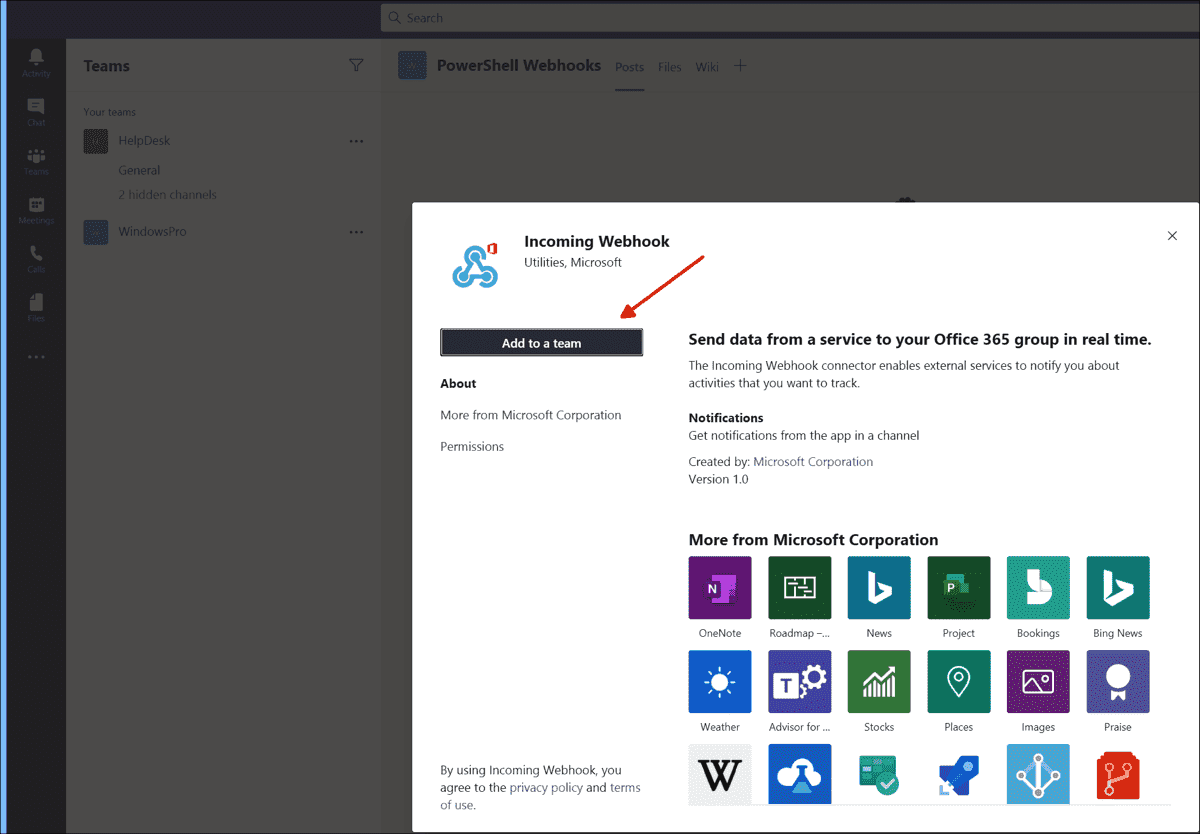
Task: Select Teams in the left sidebar
Action: 36,160
